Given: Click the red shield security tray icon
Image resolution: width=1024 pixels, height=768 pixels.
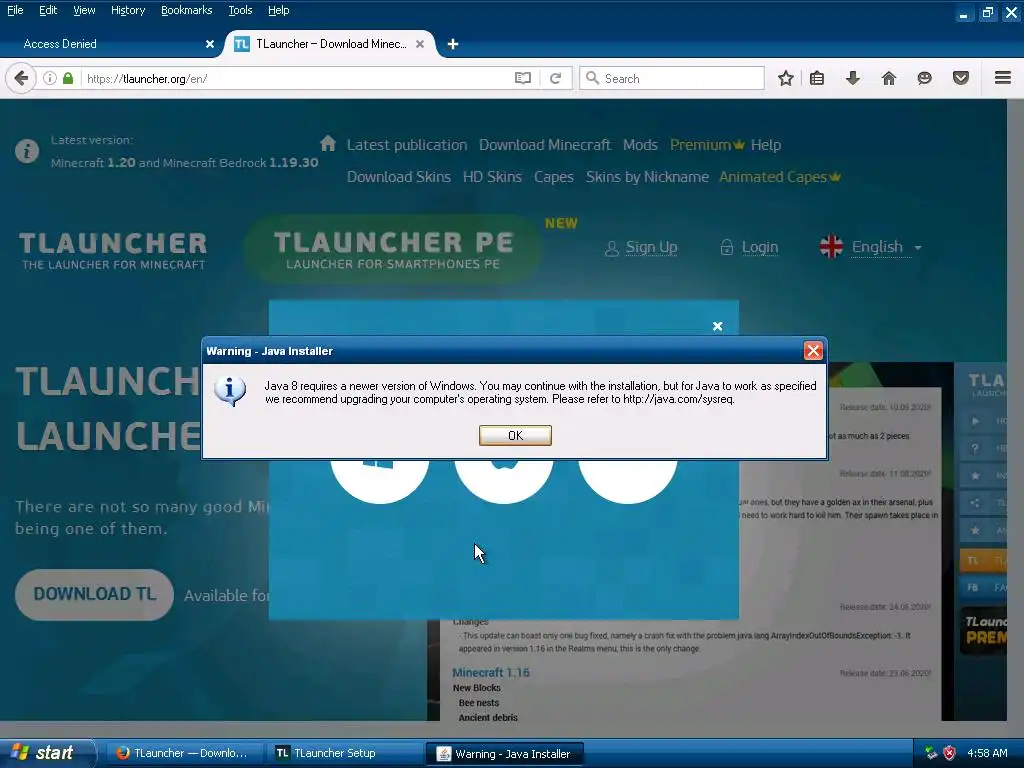Looking at the screenshot, I should [x=949, y=753].
